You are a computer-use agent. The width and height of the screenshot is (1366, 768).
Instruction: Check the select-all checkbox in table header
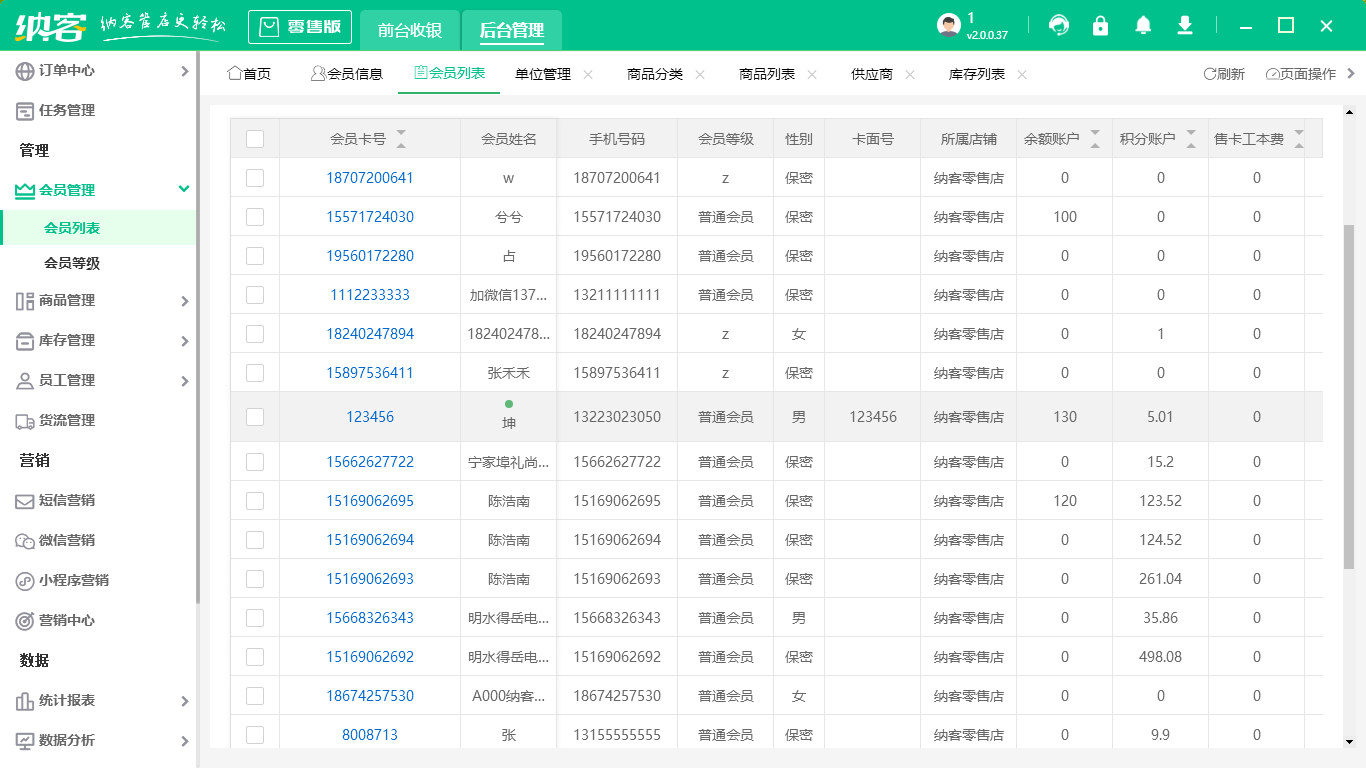254,138
